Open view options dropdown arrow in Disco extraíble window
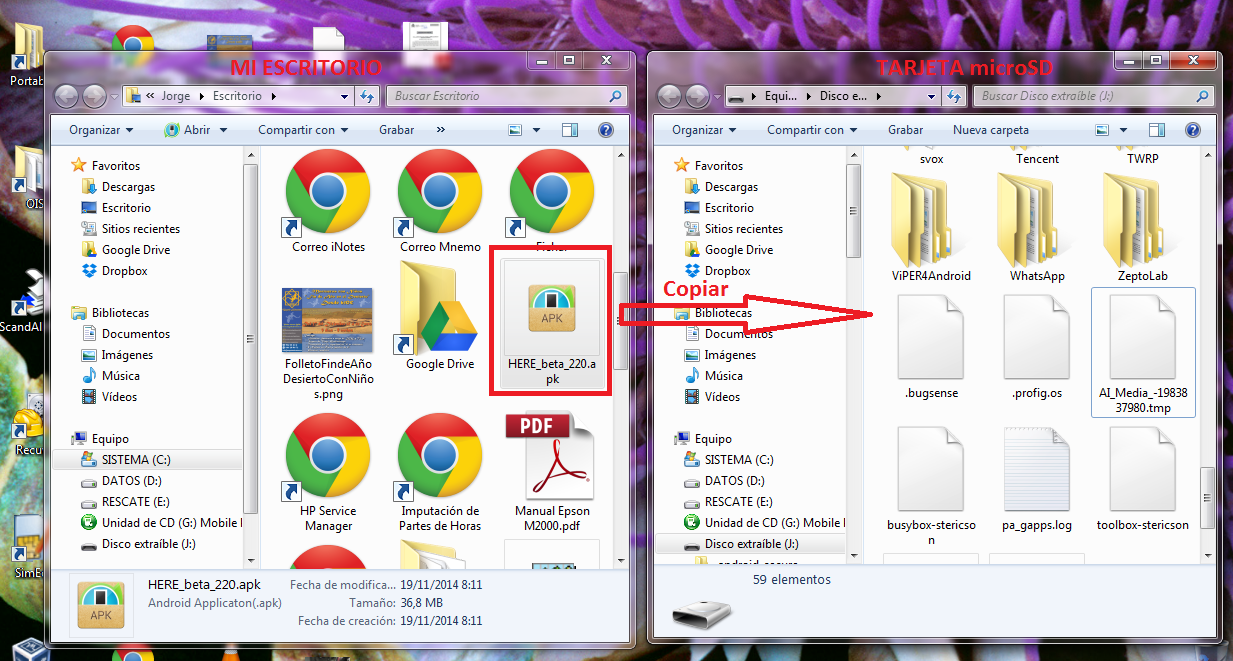1233x661 pixels. [1124, 130]
